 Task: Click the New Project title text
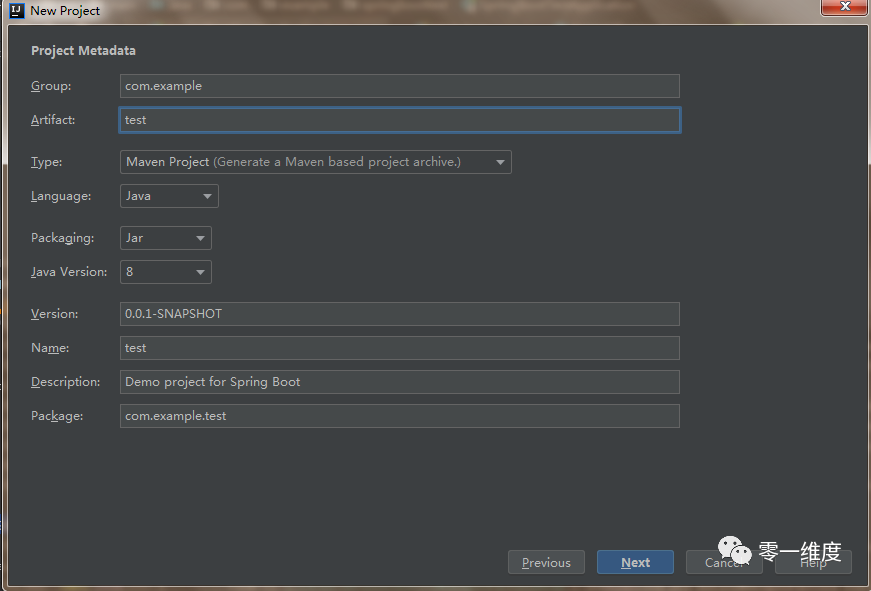65,11
